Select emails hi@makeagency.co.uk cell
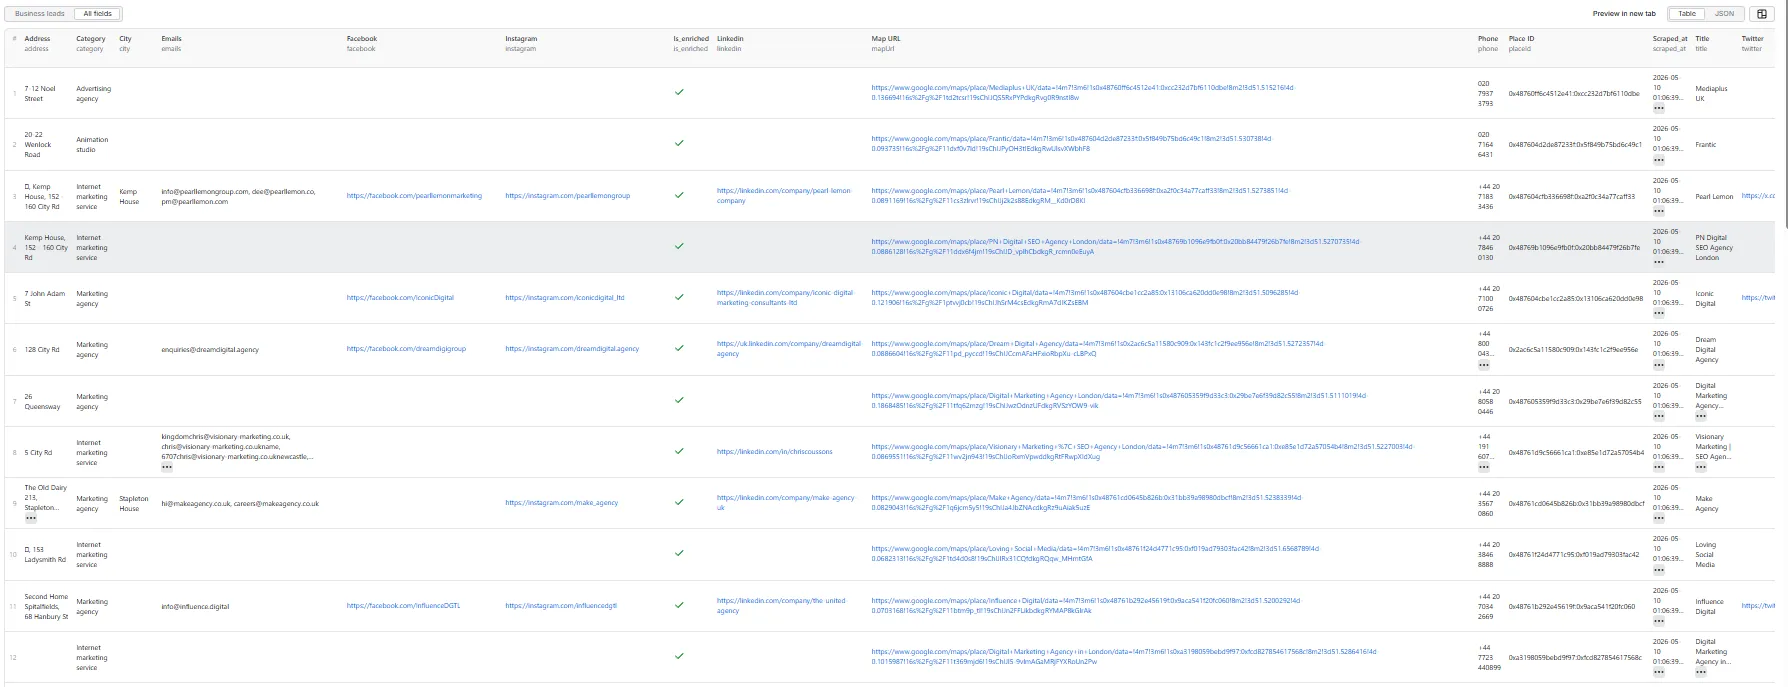 (240, 503)
